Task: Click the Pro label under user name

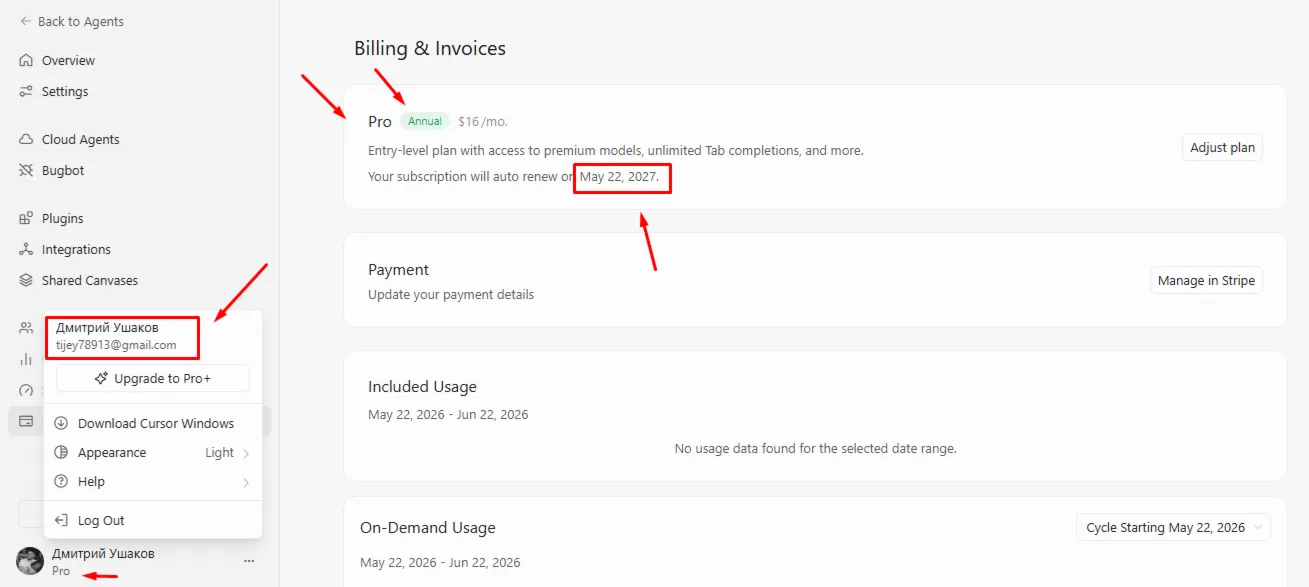Action: [61, 571]
